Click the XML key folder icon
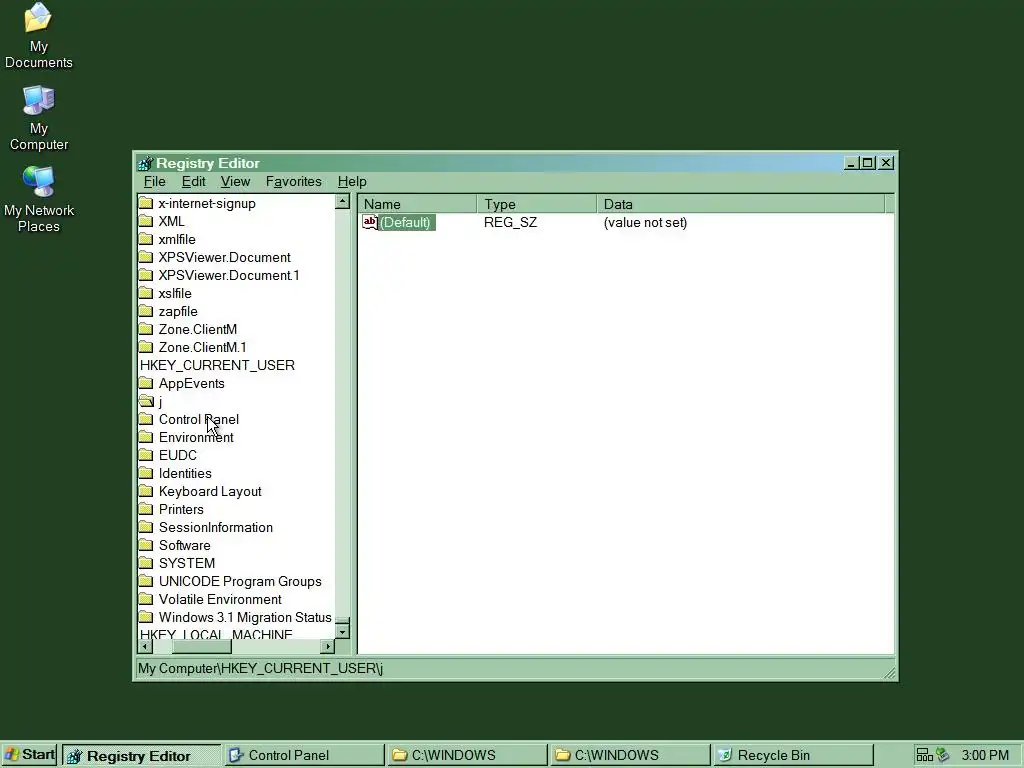The image size is (1024, 768). click(146, 221)
